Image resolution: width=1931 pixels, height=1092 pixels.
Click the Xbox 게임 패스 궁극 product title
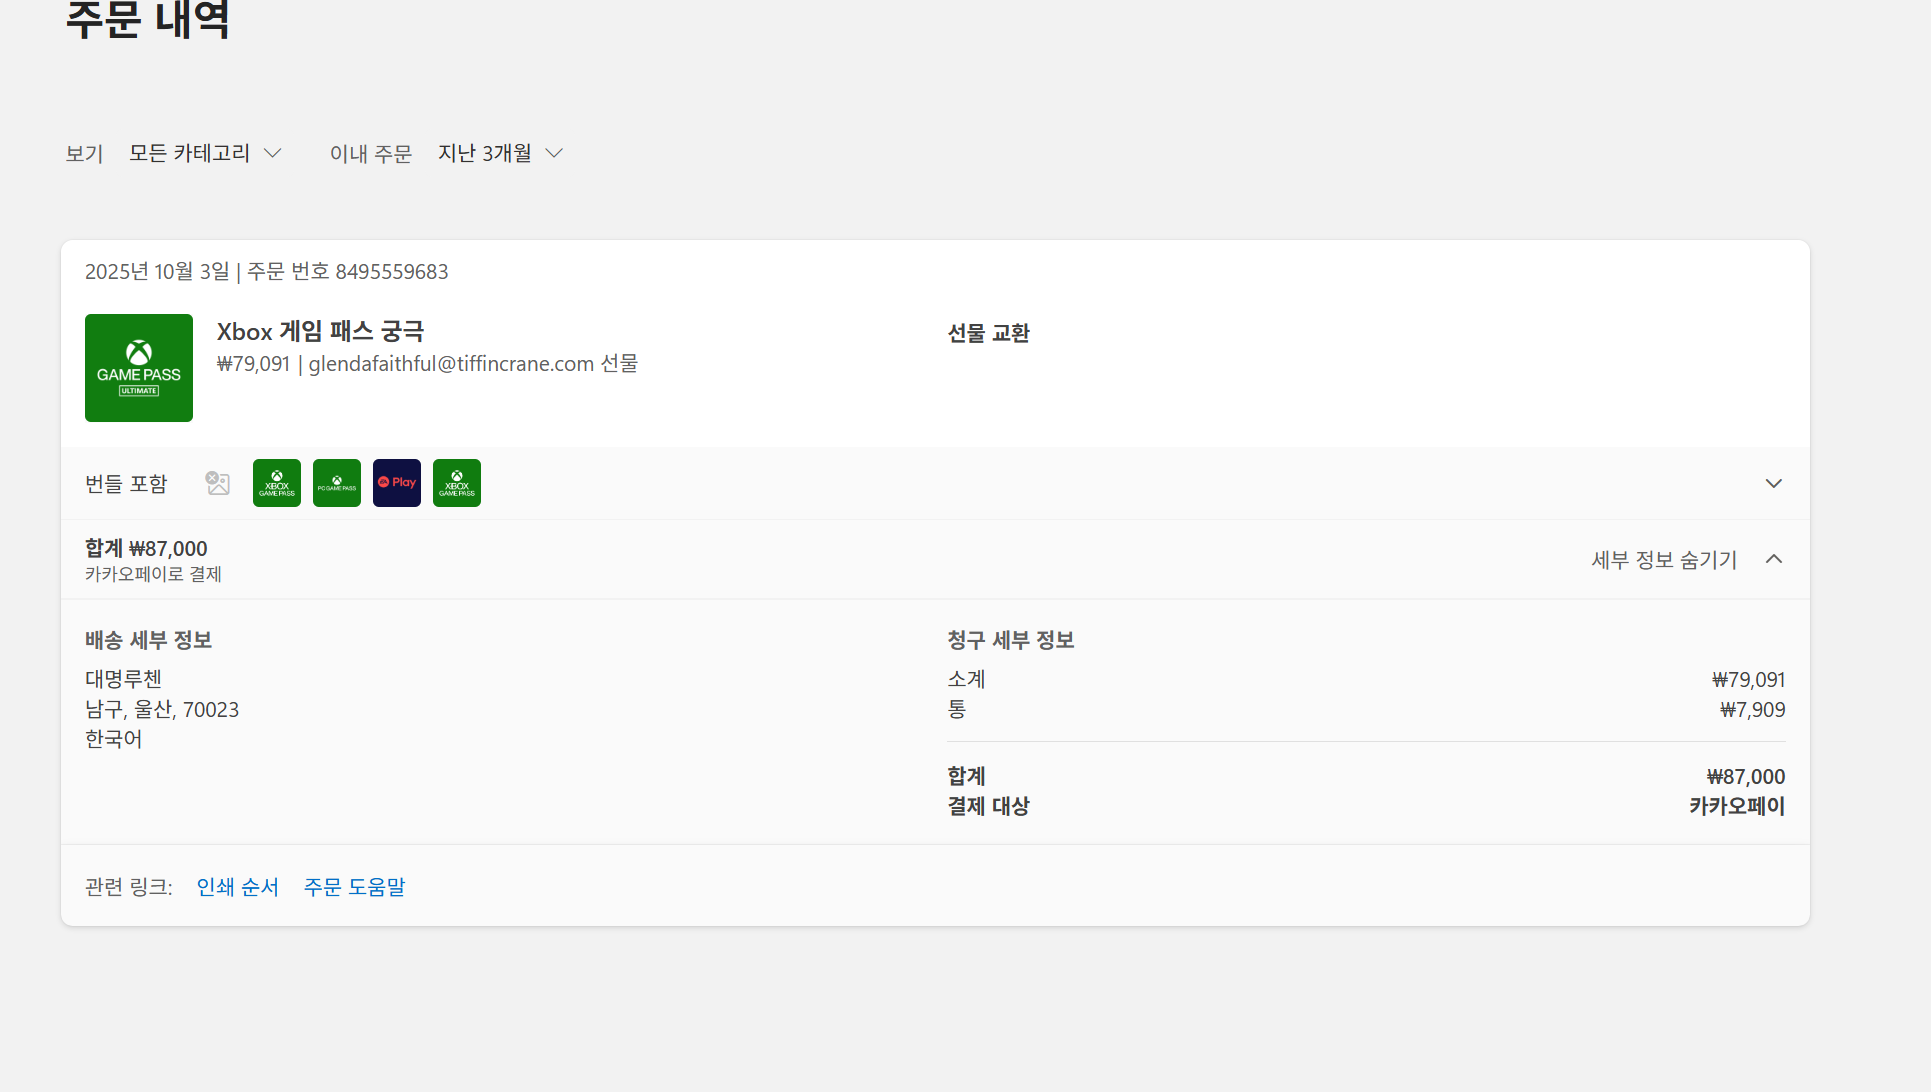(x=320, y=332)
